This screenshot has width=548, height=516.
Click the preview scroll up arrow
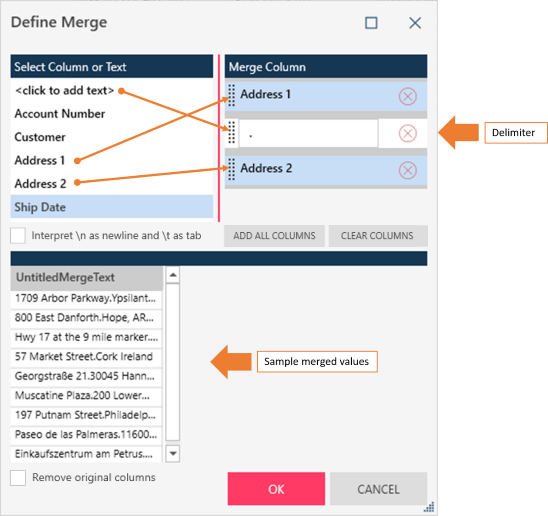172,275
